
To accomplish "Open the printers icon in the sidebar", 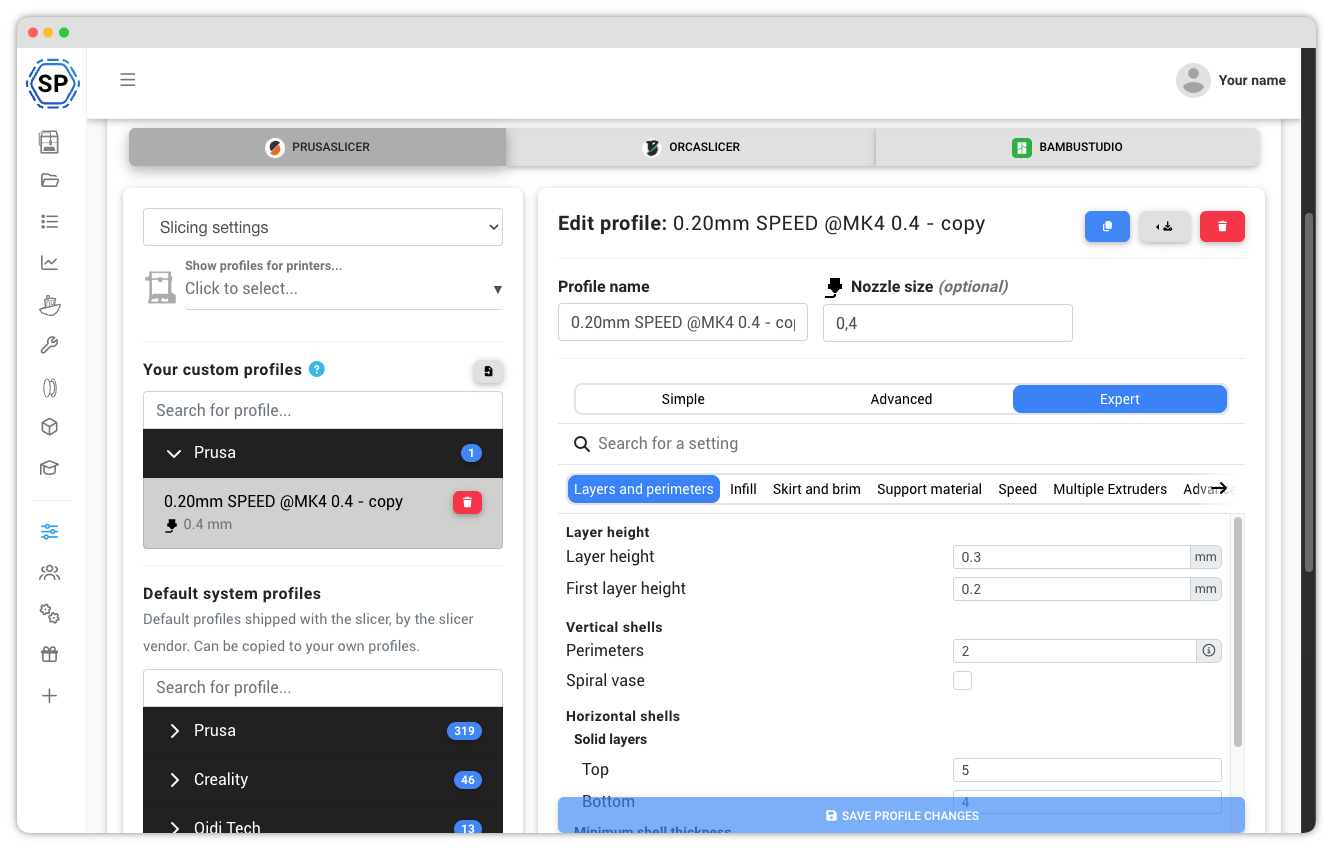I will pos(50,142).
